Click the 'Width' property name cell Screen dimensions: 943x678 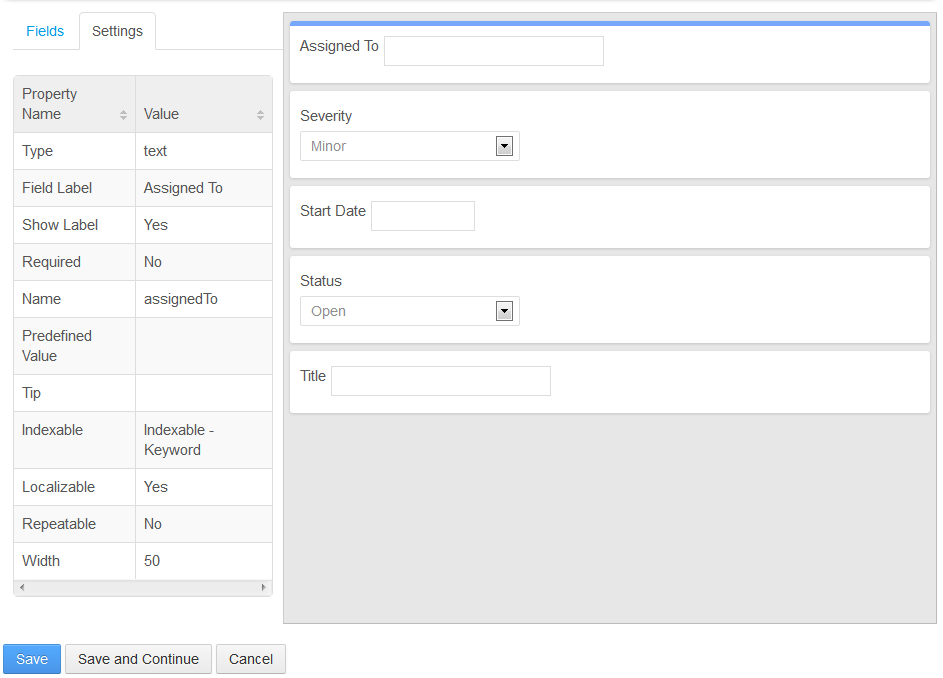pos(75,561)
